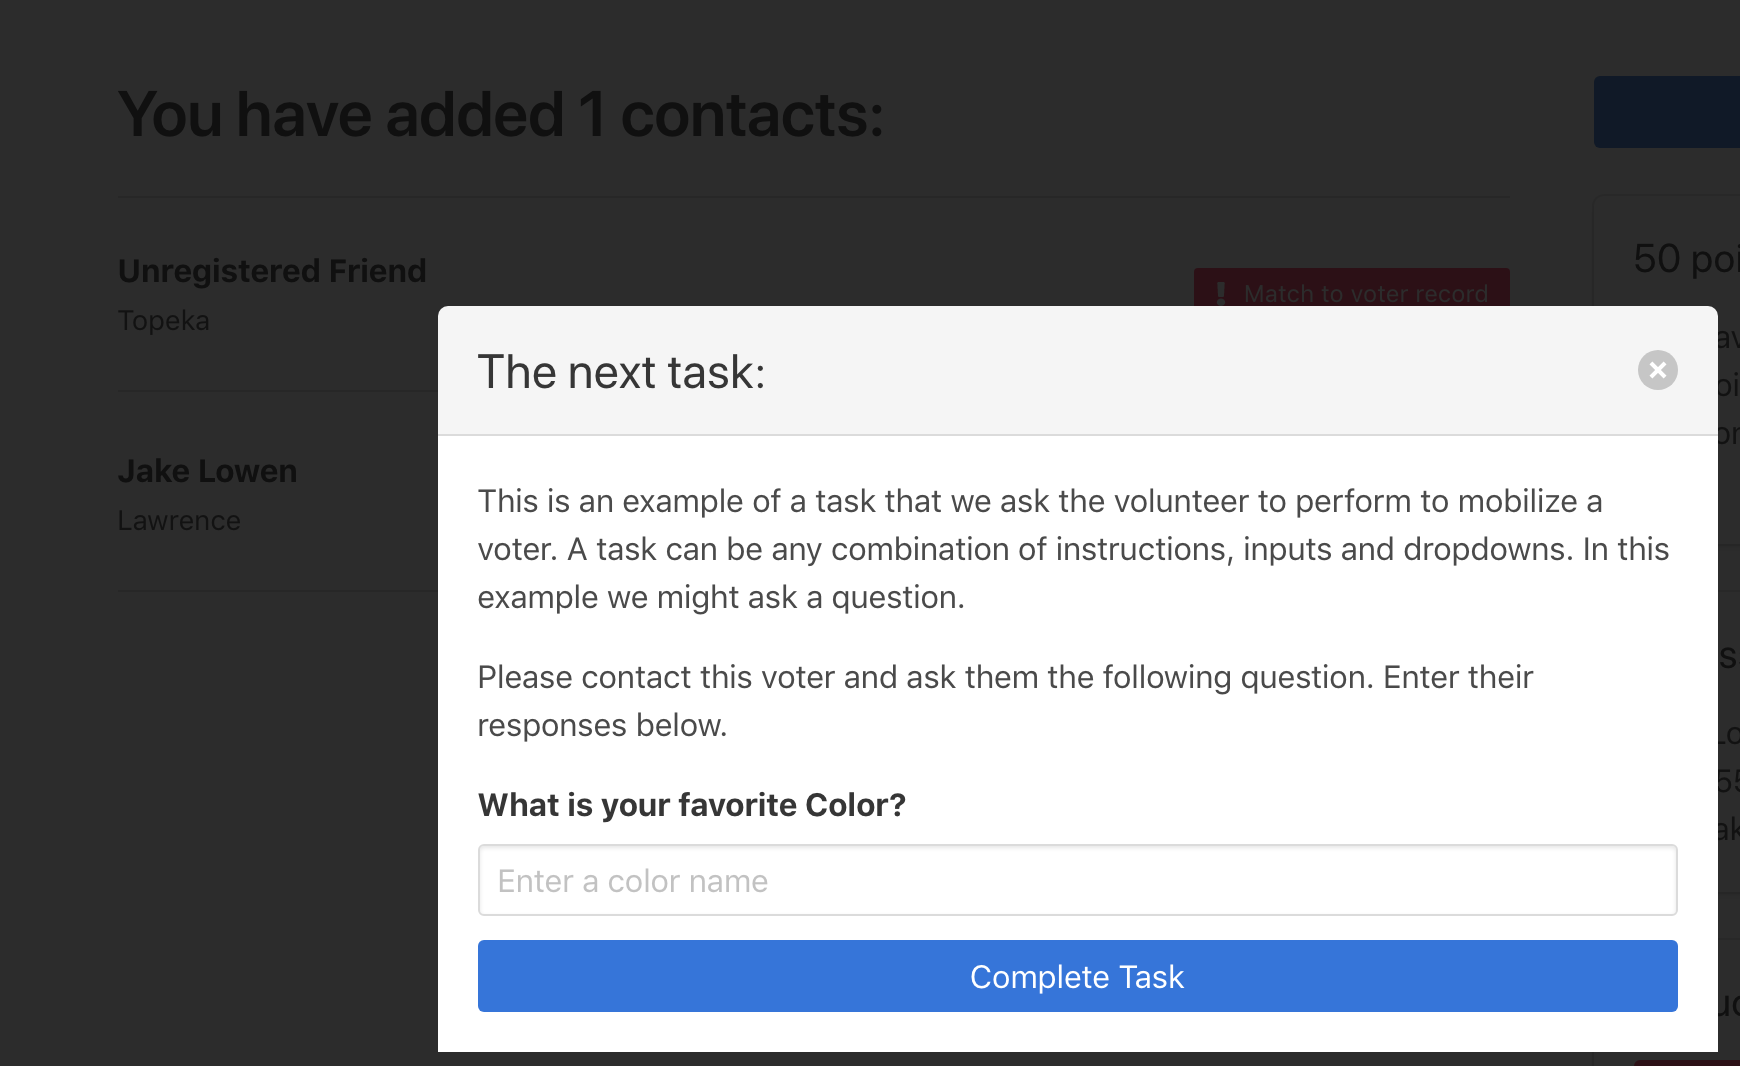This screenshot has width=1740, height=1066.
Task: Dismiss the task dialog via the X icon
Action: pos(1657,370)
